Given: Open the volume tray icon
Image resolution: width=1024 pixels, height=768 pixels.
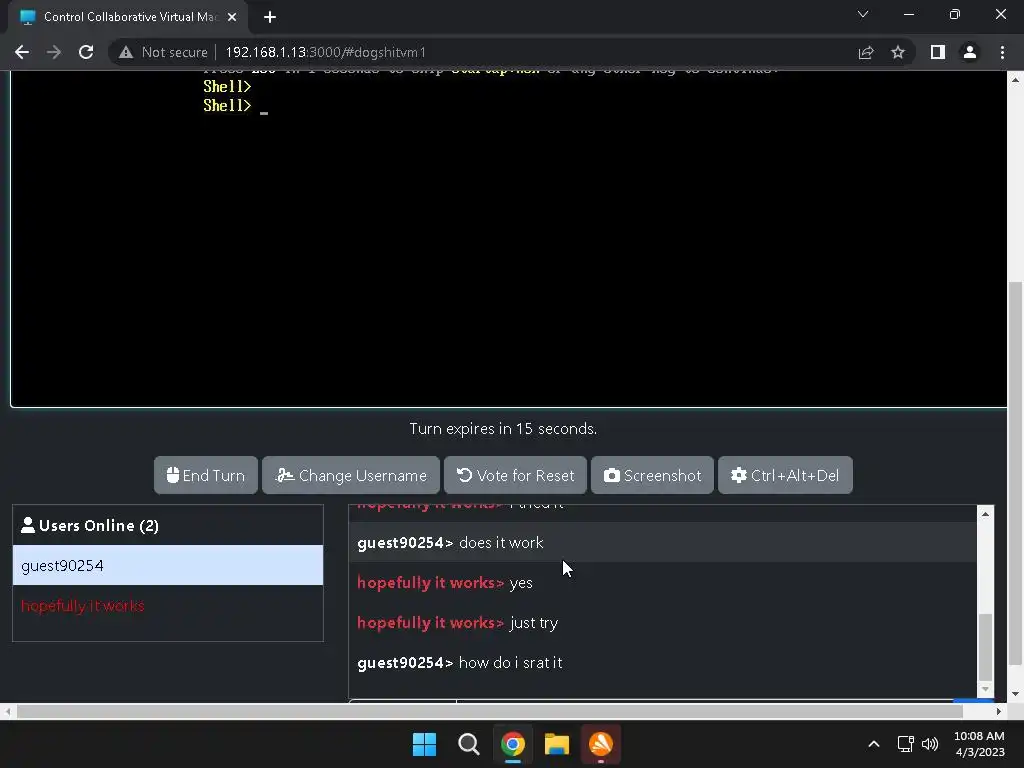Looking at the screenshot, I should tap(930, 744).
